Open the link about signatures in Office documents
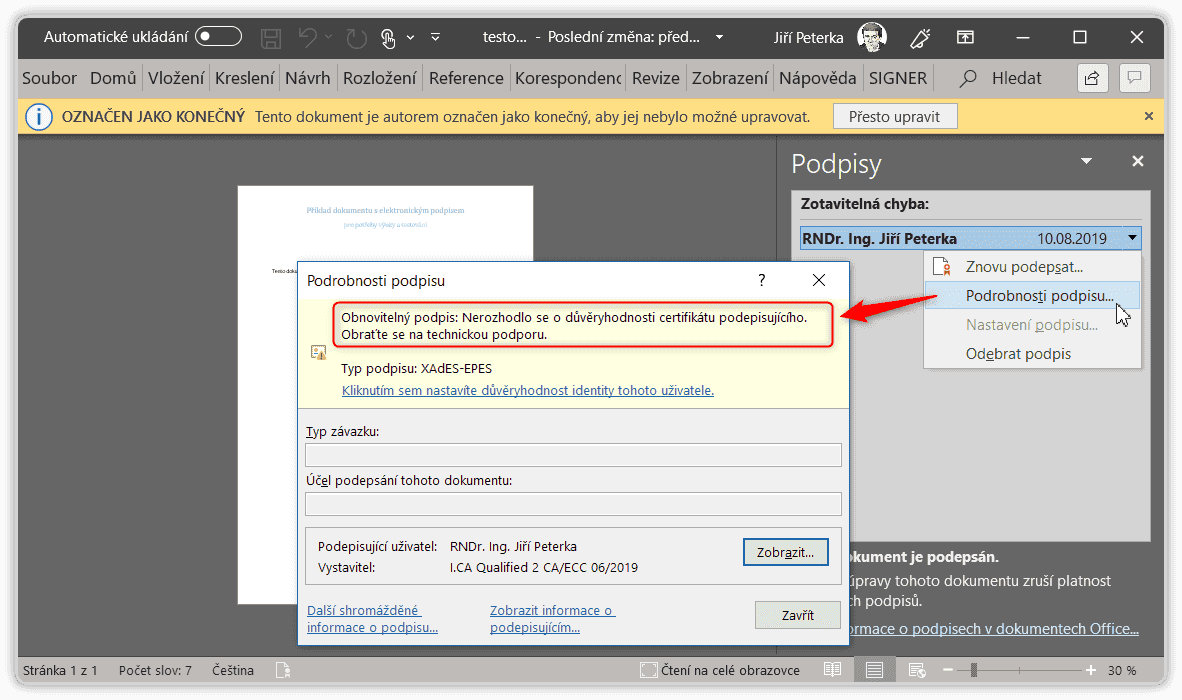The image size is (1182, 700). click(994, 628)
